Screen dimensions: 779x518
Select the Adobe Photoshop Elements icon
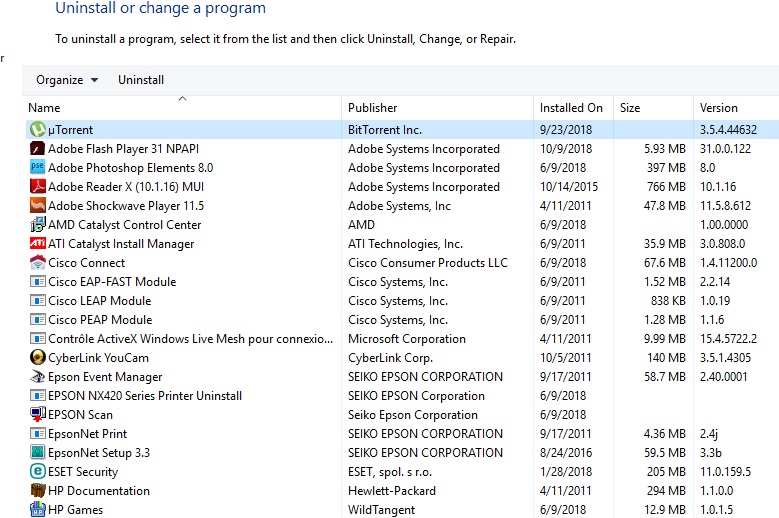37,167
